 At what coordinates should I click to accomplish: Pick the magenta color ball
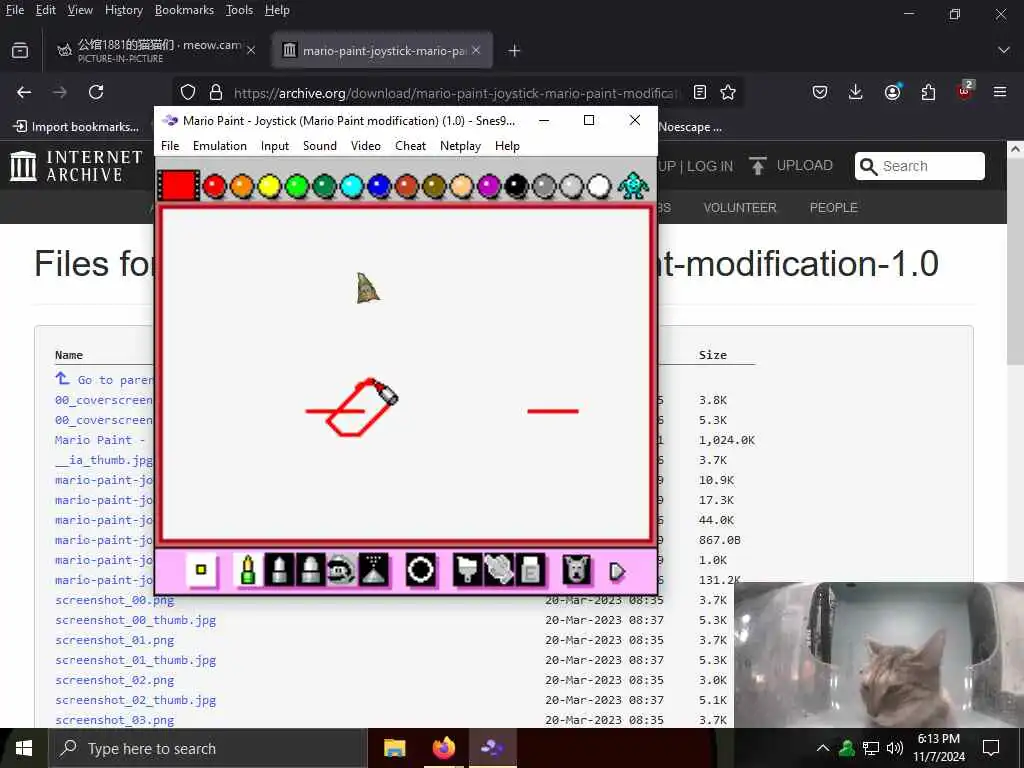click(x=488, y=187)
